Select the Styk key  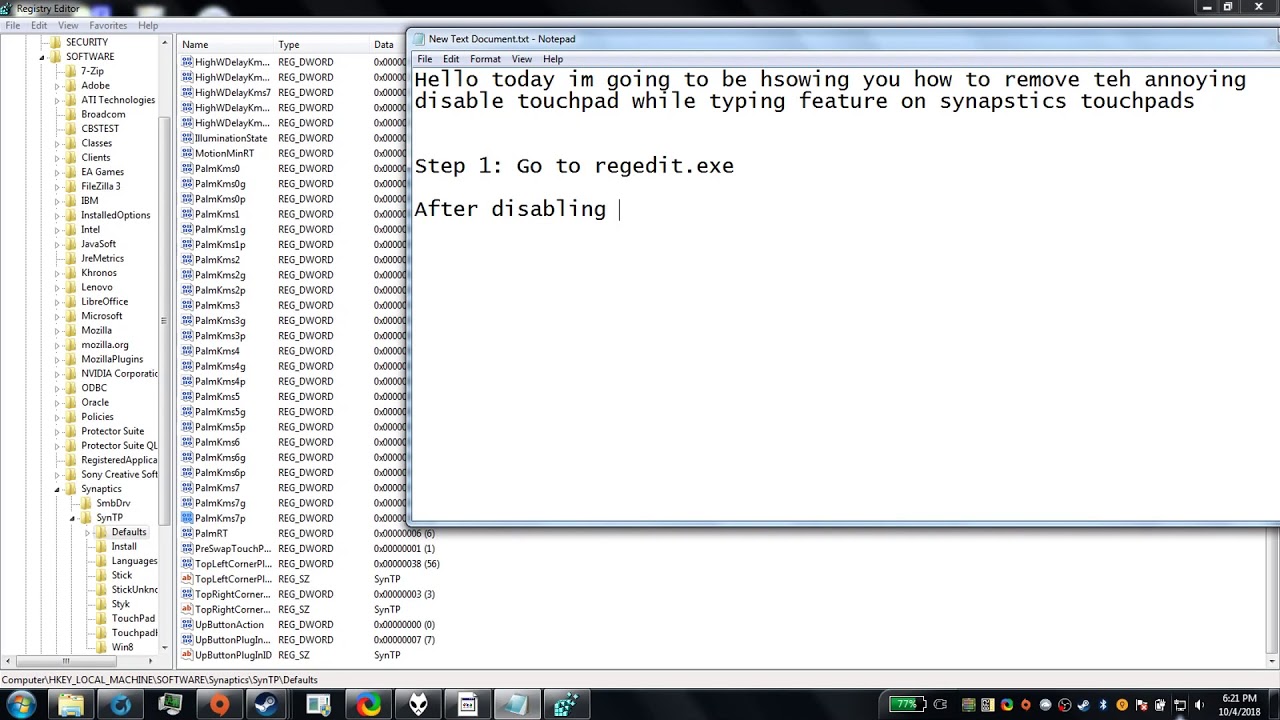click(x=121, y=604)
